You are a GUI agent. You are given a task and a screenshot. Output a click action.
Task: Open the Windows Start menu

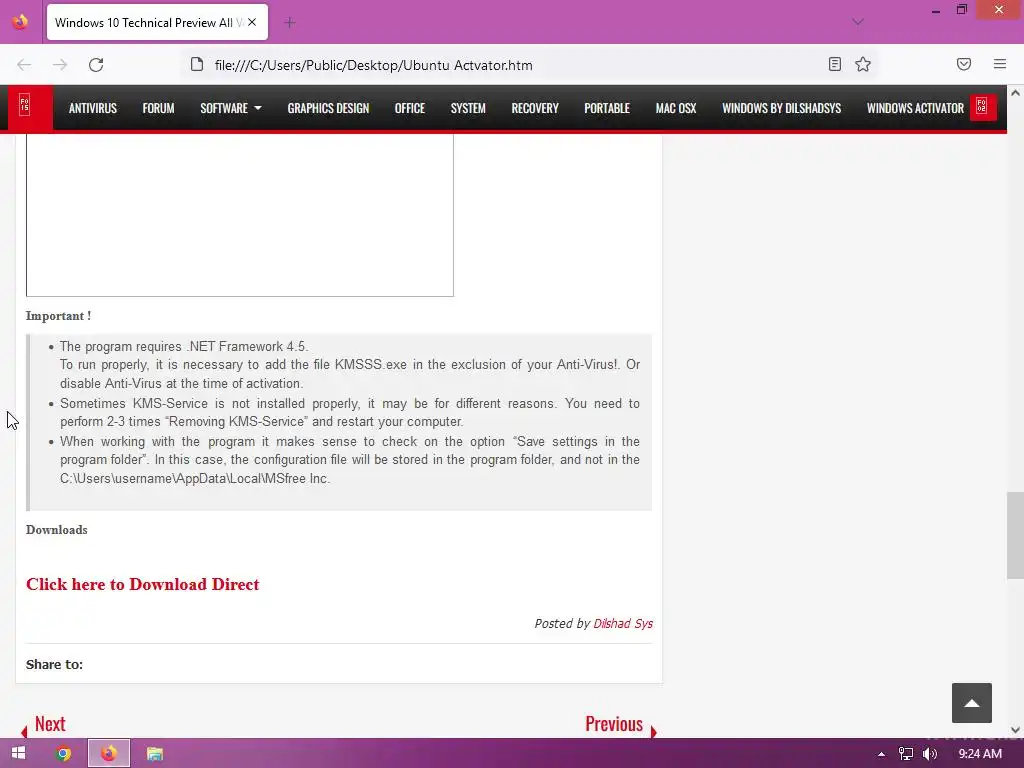(18, 754)
